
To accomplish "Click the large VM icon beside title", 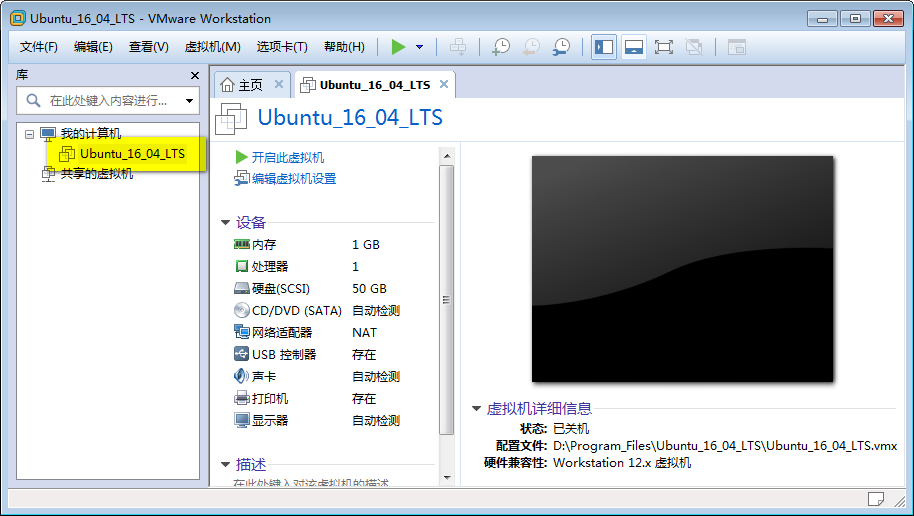I will 231,118.
